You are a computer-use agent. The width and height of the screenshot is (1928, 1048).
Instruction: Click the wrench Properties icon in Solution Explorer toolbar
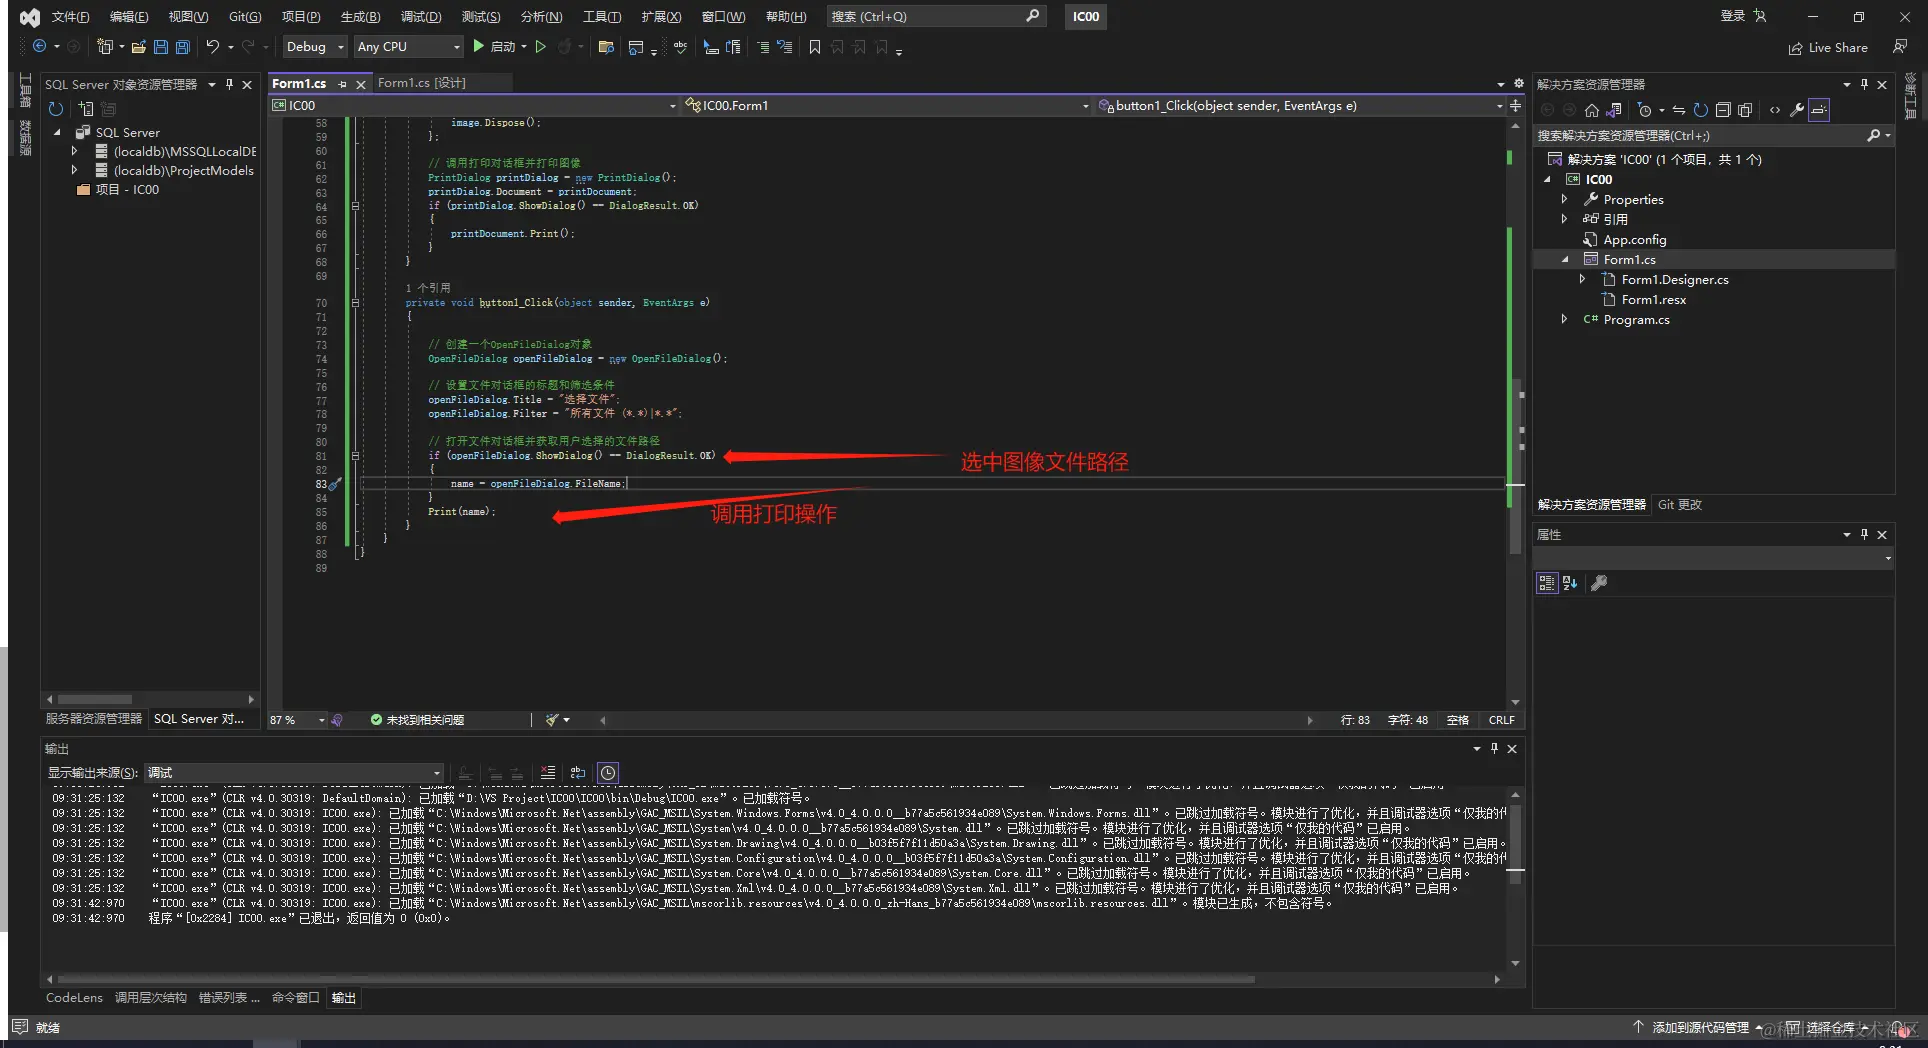1797,110
